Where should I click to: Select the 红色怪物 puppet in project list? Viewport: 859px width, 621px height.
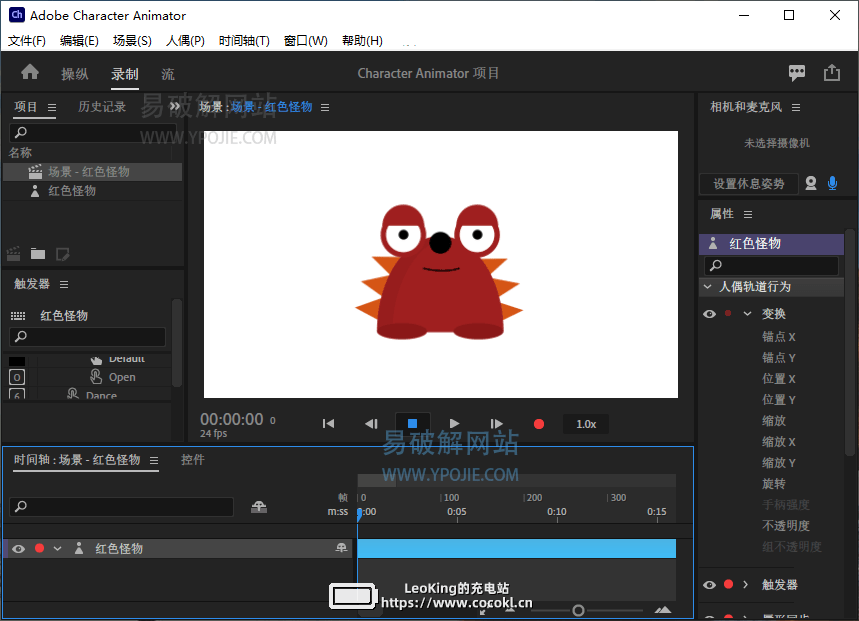[93, 191]
